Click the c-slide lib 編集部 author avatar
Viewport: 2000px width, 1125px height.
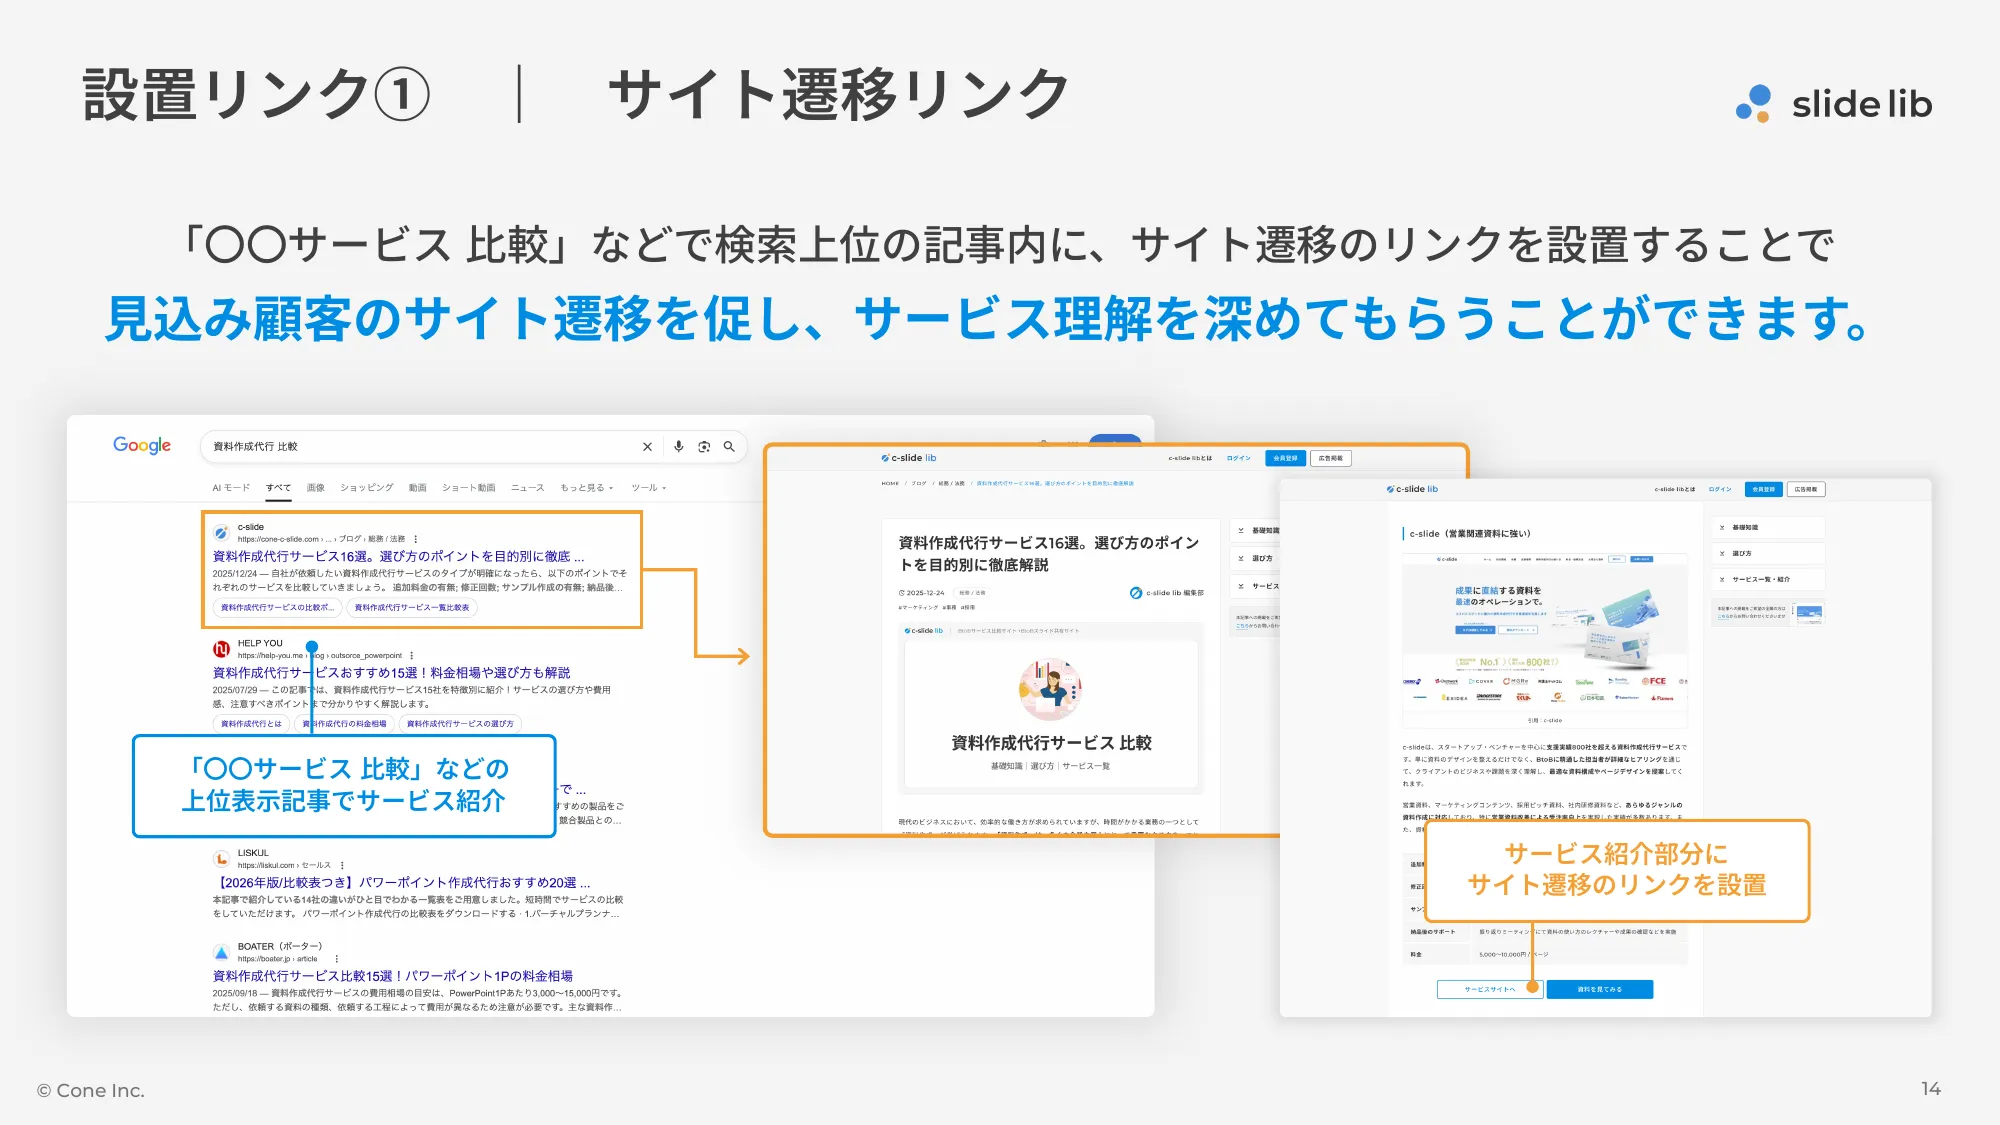coord(1135,593)
